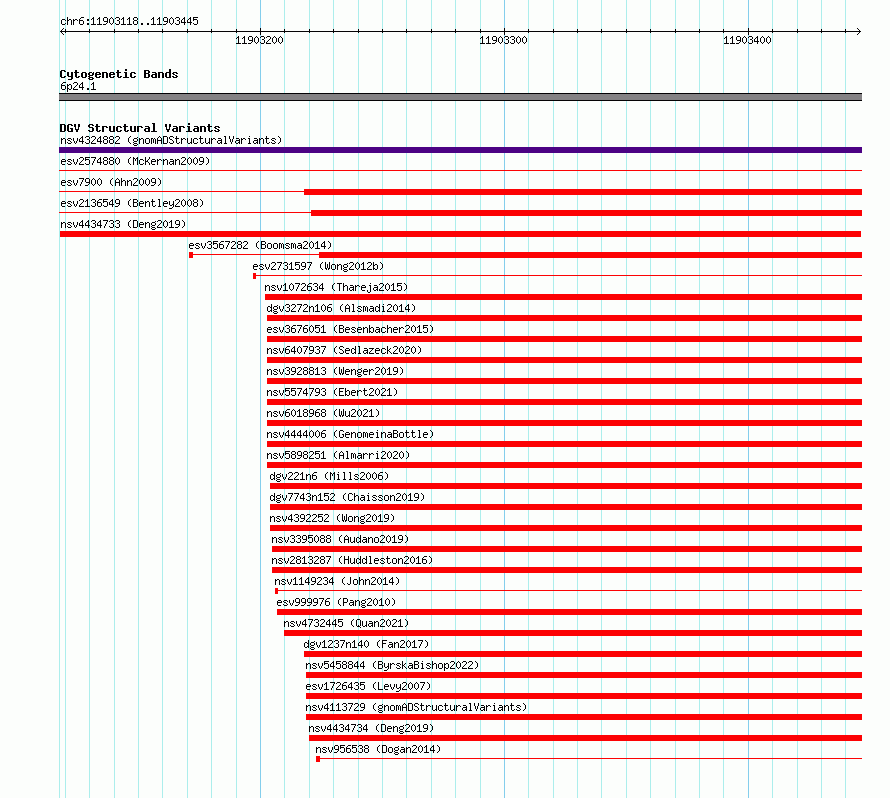The width and height of the screenshot is (890, 798).
Task: Open esv2574880 (McKernan2009) variant
Action: click(135, 161)
